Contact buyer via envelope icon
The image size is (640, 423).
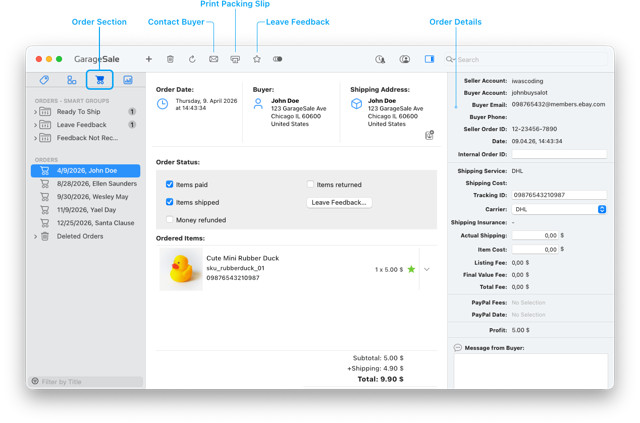click(x=213, y=59)
